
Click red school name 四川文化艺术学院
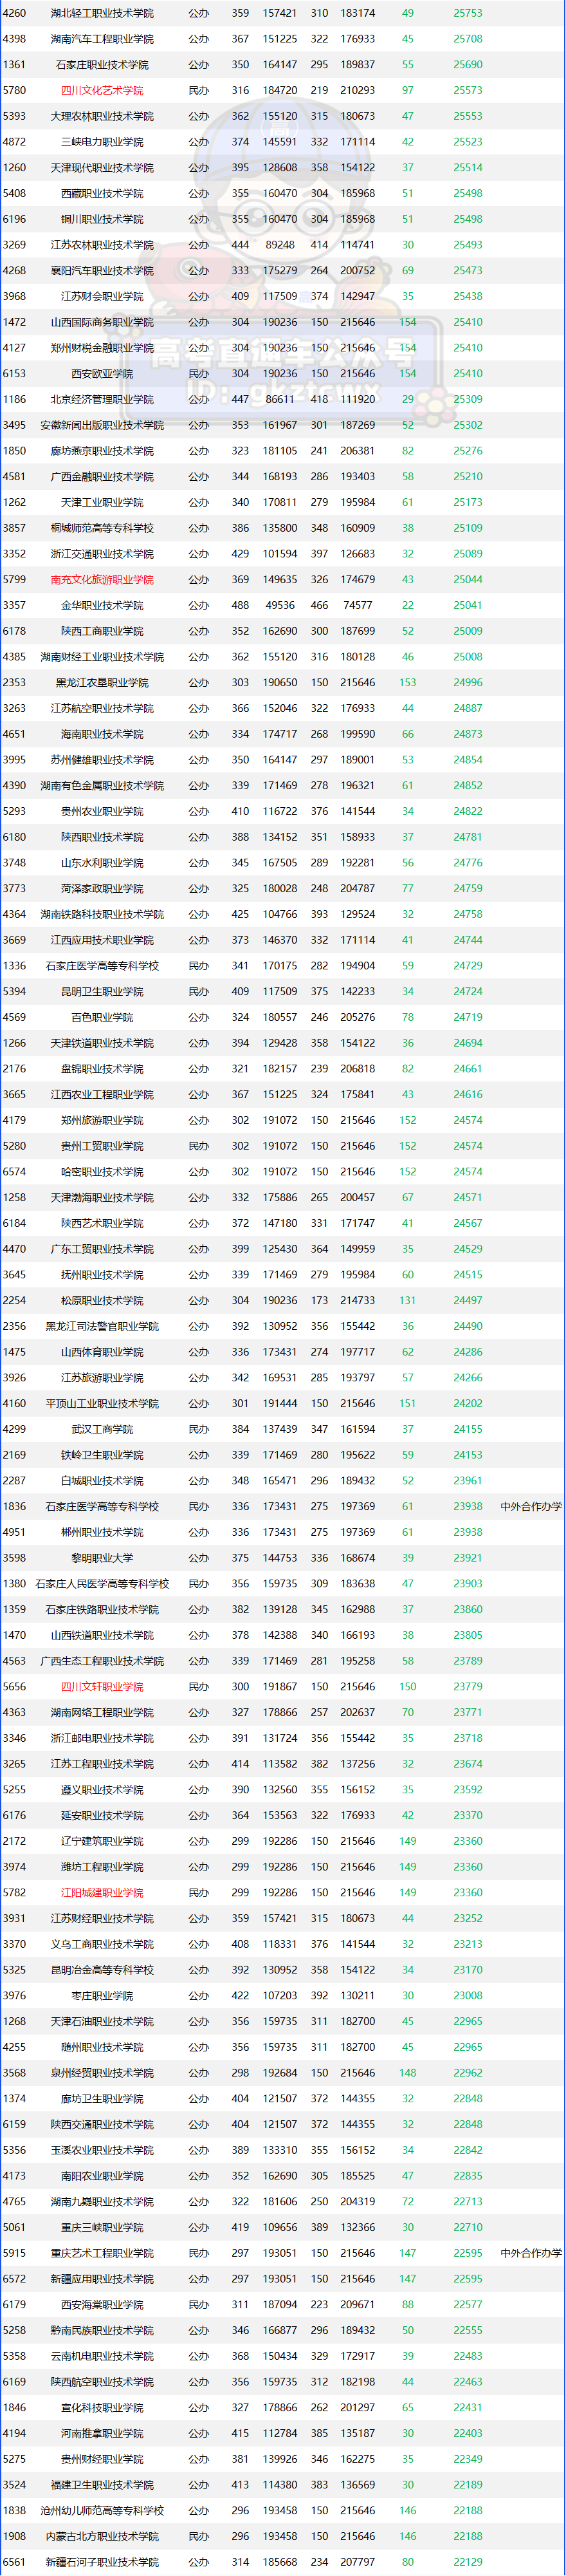(x=102, y=91)
